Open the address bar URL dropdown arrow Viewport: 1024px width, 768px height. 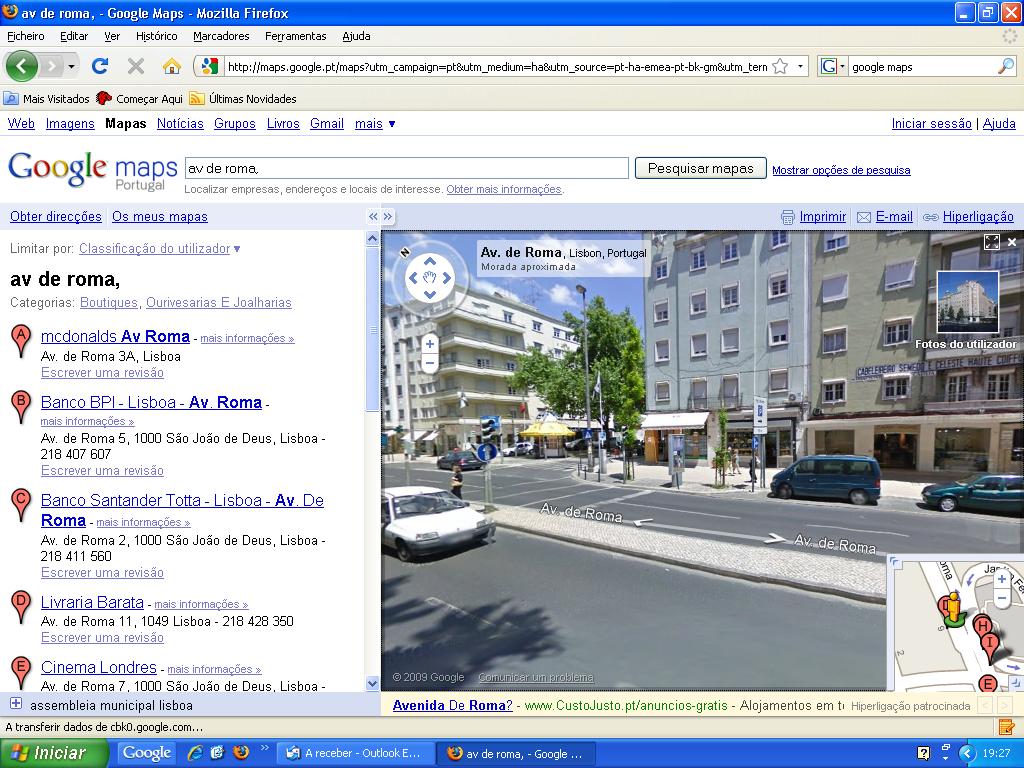[800, 66]
